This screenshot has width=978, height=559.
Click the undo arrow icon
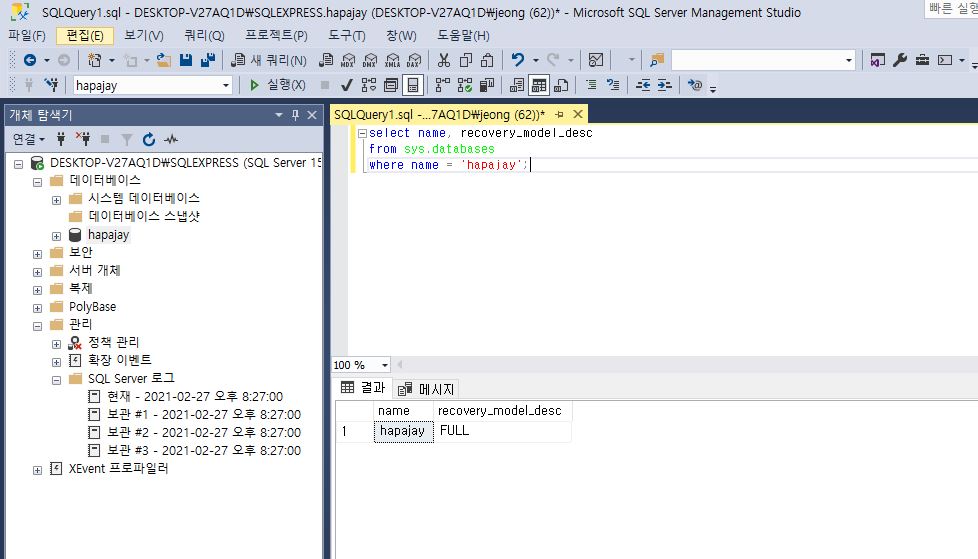point(518,60)
